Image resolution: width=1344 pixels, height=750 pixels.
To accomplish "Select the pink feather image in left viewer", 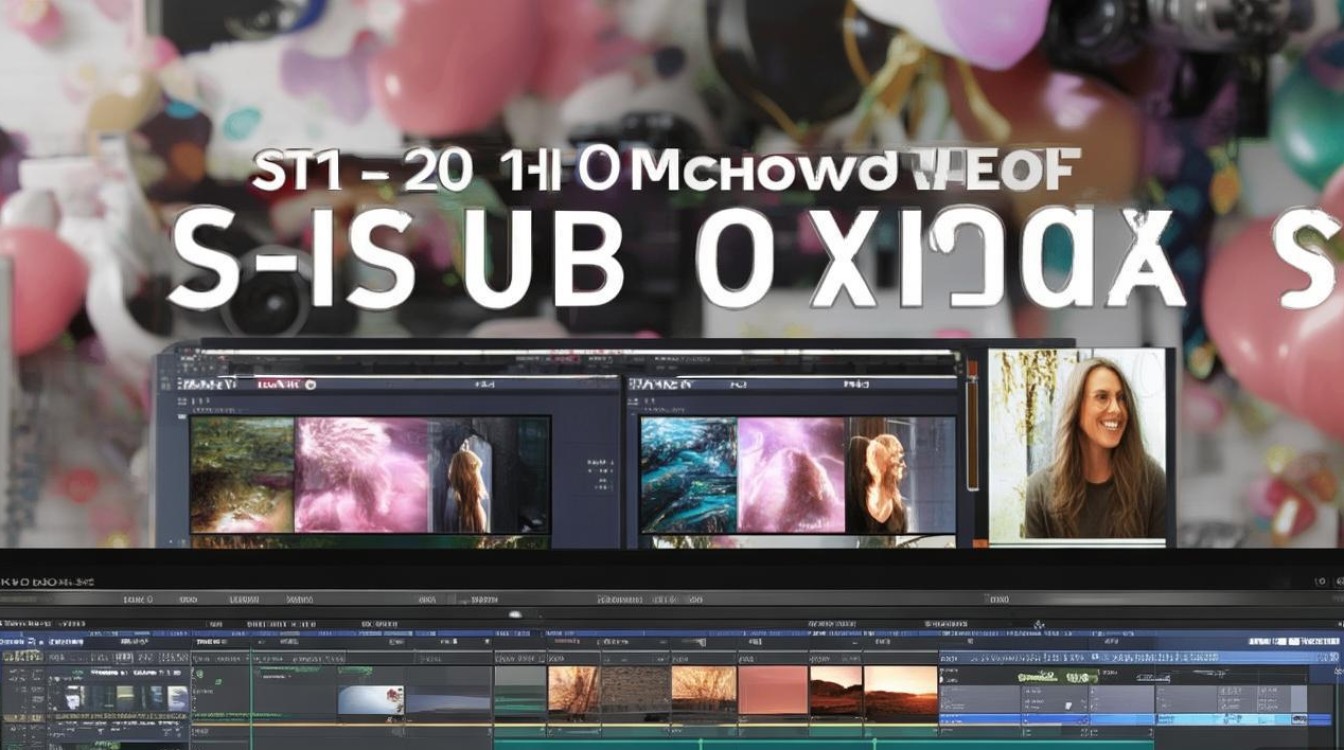I will click(361, 475).
